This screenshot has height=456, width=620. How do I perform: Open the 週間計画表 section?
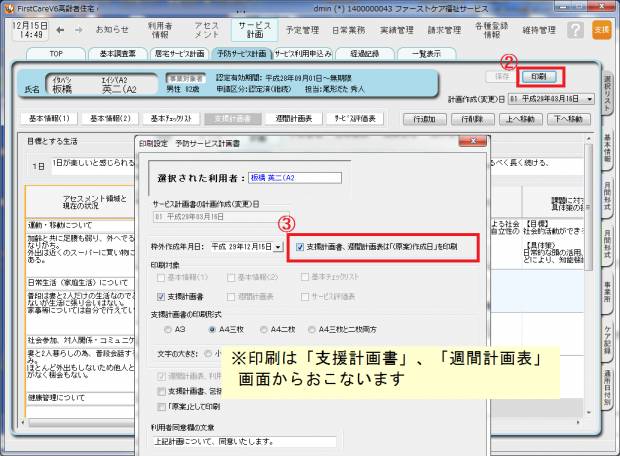(293, 118)
